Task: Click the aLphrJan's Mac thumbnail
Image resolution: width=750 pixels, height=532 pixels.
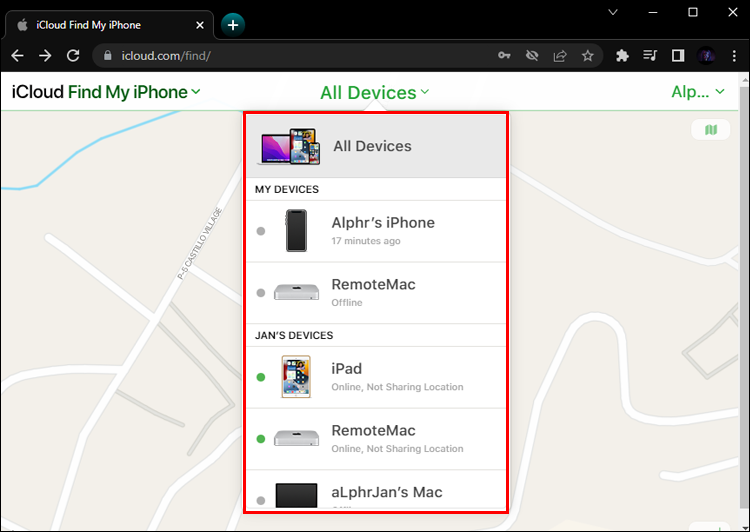Action: pyautogui.click(x=296, y=496)
